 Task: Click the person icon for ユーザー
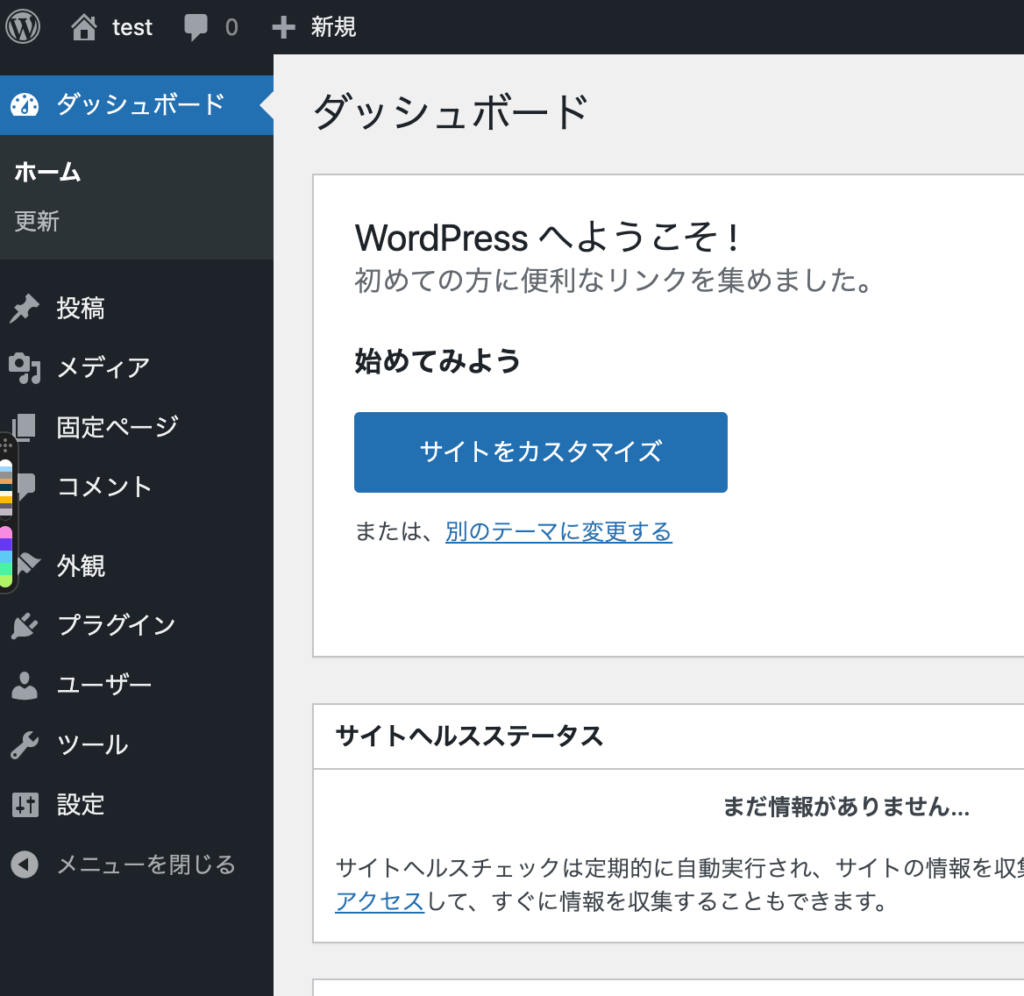tap(25, 685)
